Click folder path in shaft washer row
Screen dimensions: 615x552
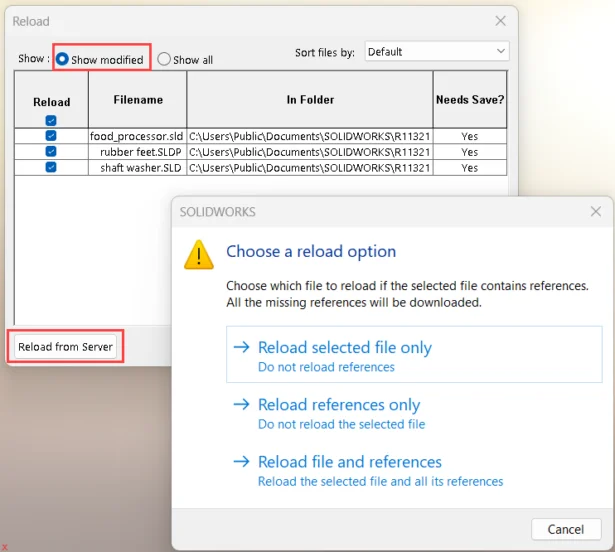tap(310, 168)
